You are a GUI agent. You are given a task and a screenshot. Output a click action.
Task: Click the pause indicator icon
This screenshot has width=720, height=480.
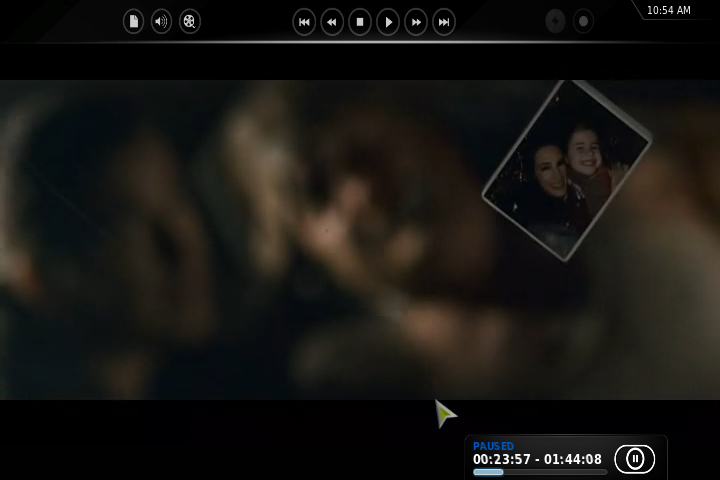[635, 459]
